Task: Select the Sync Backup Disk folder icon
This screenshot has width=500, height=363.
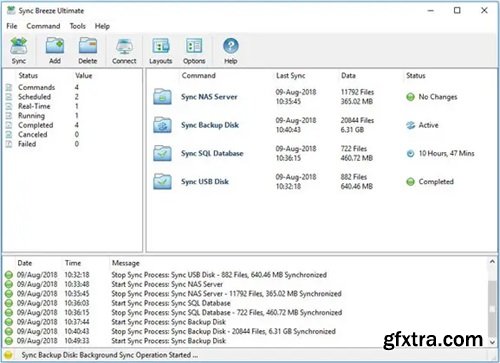Action: point(162,125)
